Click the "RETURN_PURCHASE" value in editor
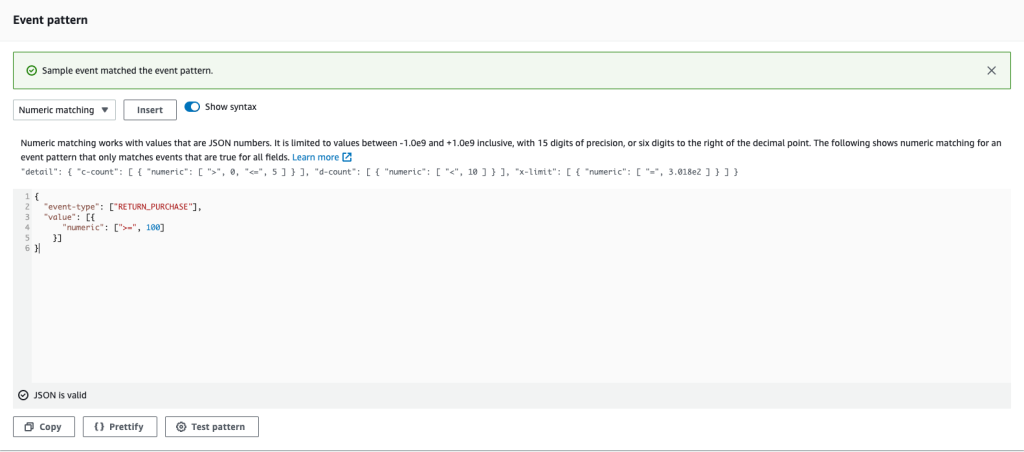 pyautogui.click(x=156, y=206)
